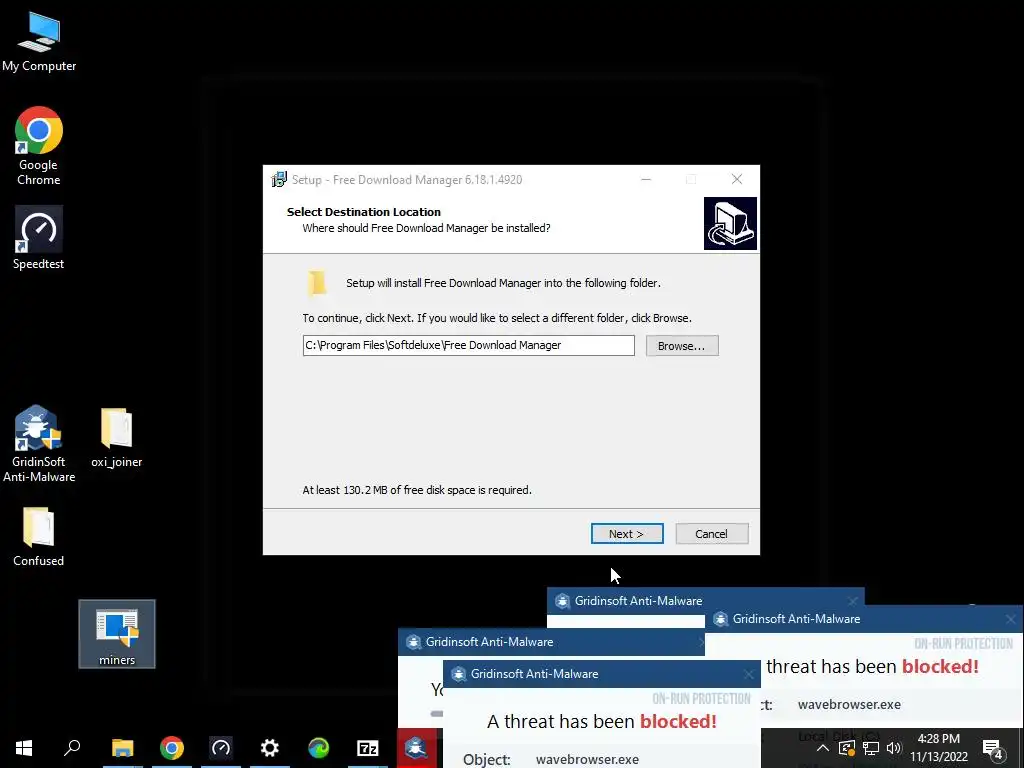
Task: Select the Speedtest desktop shortcut
Action: pos(39,238)
